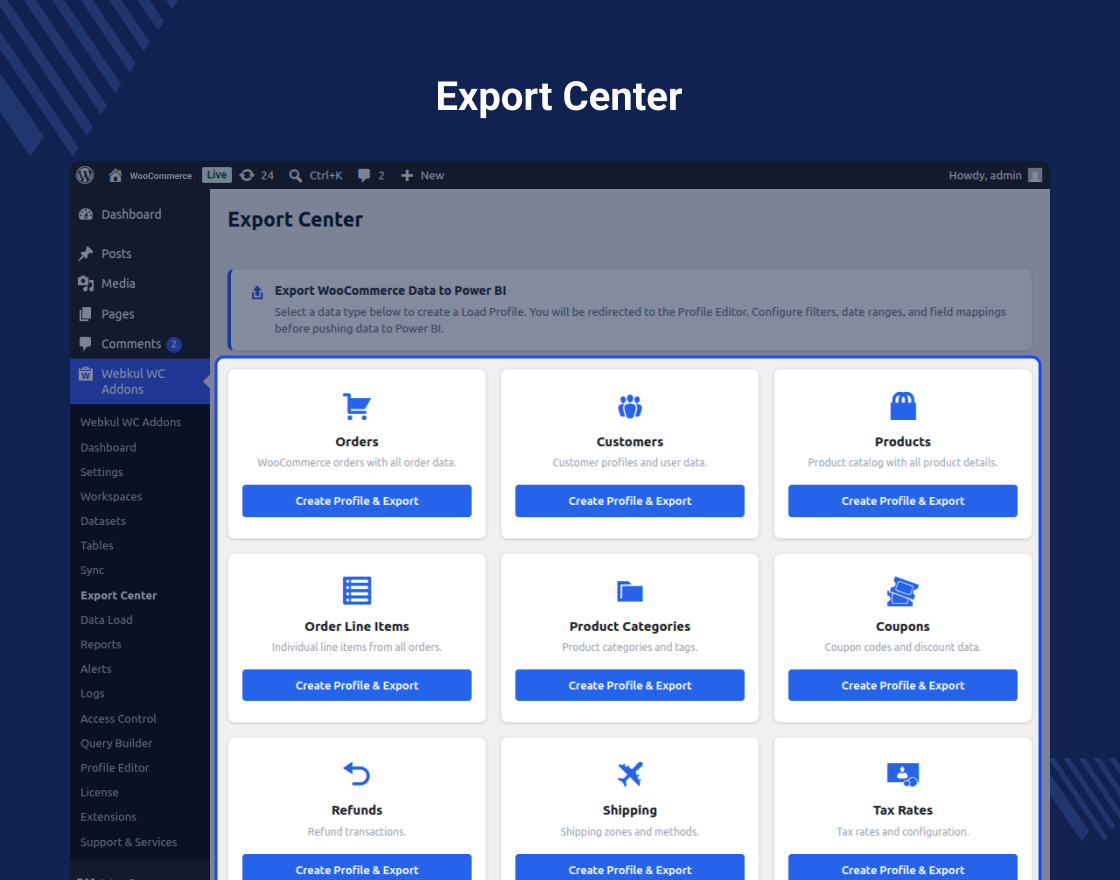Click 'Shipping zones and methods.' description

tap(630, 831)
